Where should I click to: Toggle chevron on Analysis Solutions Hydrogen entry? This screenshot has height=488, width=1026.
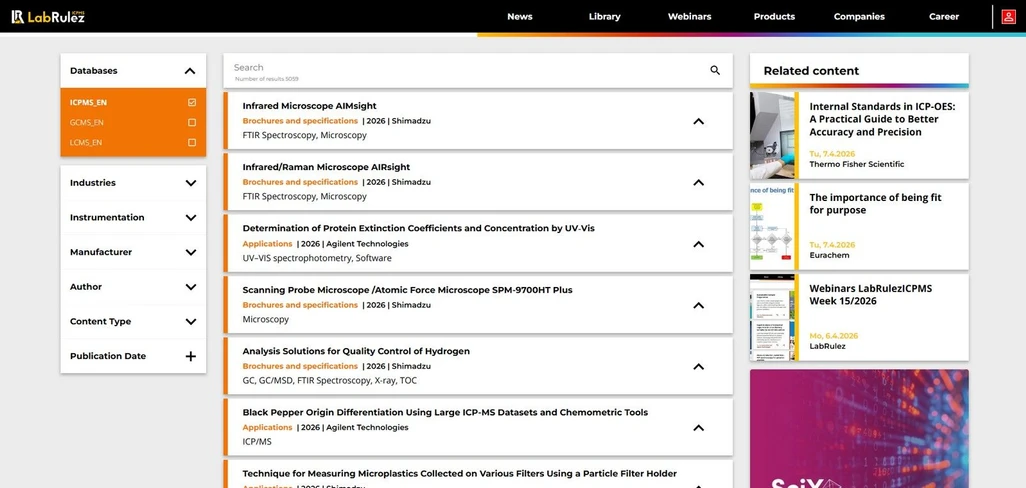698,367
